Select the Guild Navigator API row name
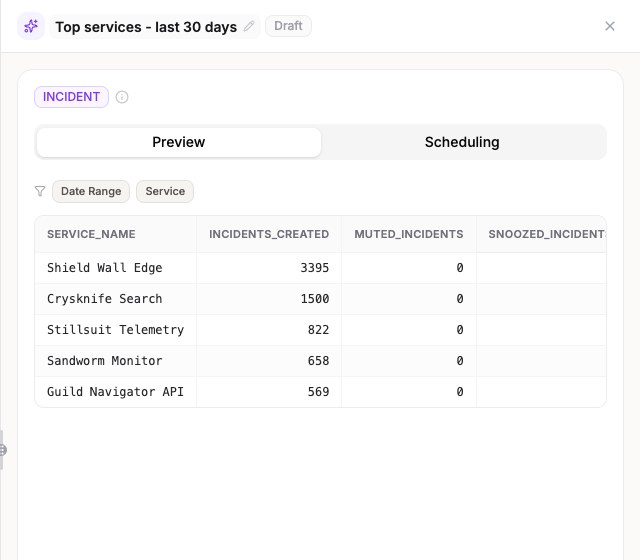 [x=116, y=392]
